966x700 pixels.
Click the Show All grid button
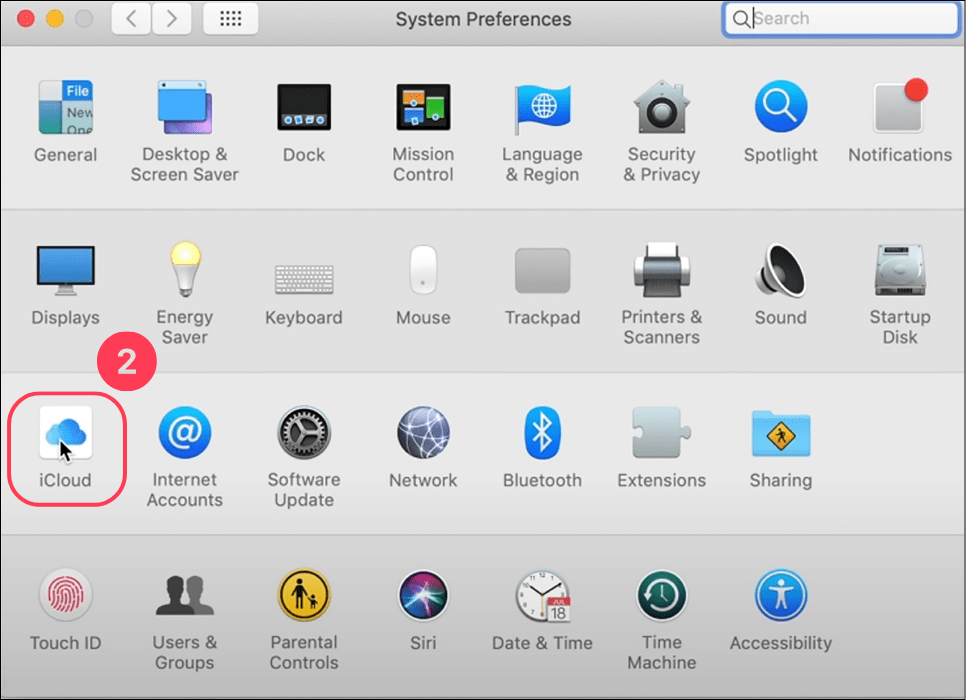coord(230,18)
